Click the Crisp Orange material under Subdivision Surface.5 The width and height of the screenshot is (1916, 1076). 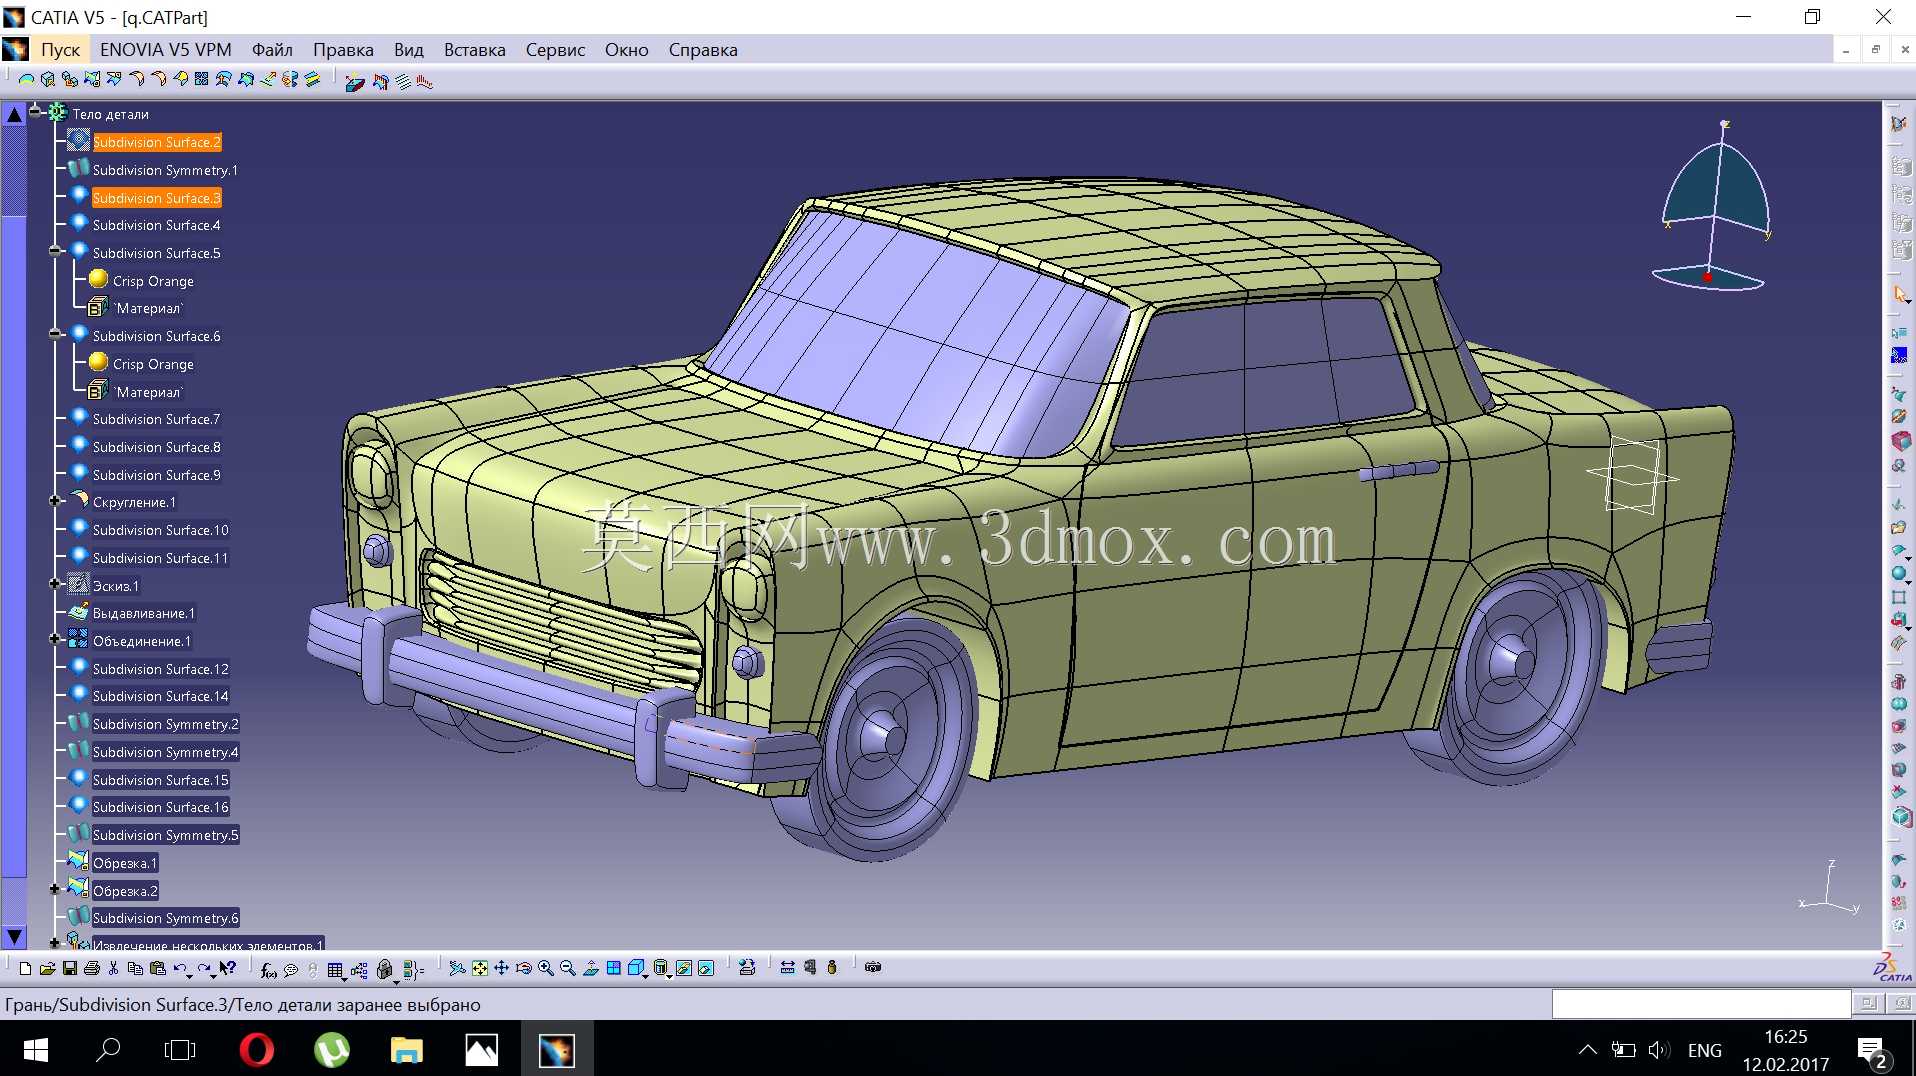point(153,281)
